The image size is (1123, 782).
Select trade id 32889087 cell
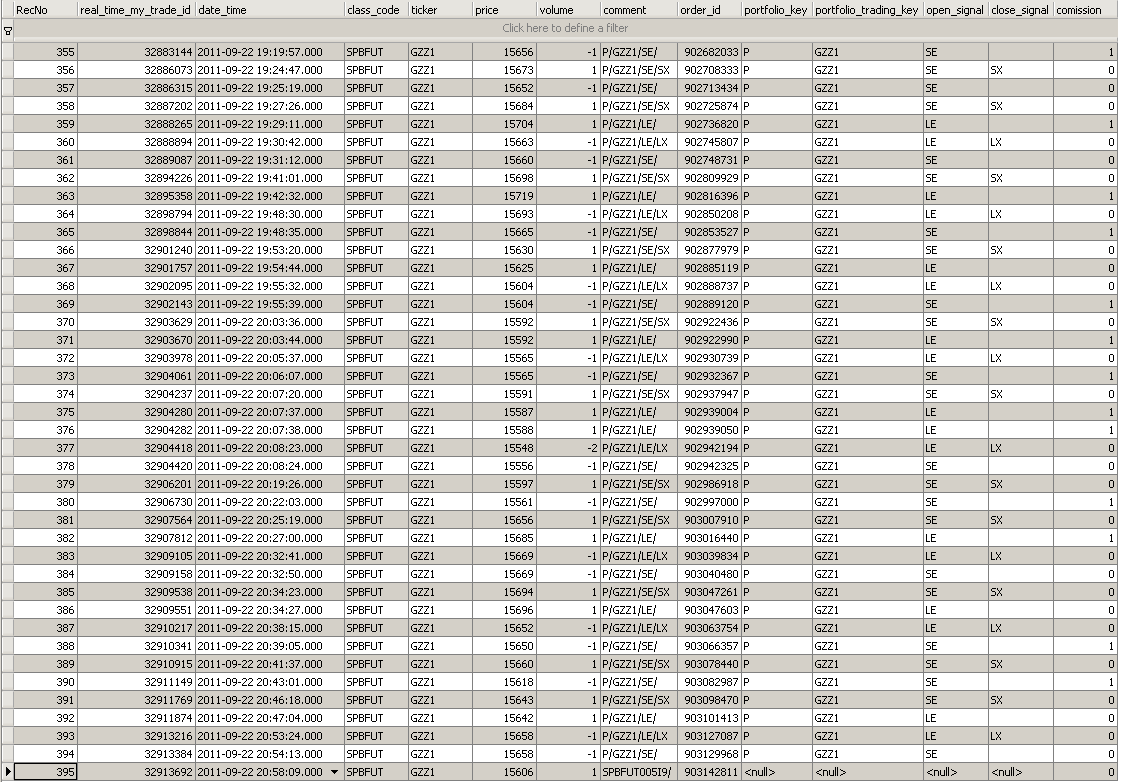(136, 160)
